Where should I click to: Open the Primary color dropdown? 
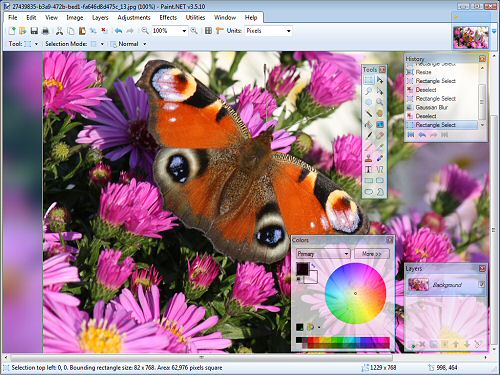click(x=323, y=254)
